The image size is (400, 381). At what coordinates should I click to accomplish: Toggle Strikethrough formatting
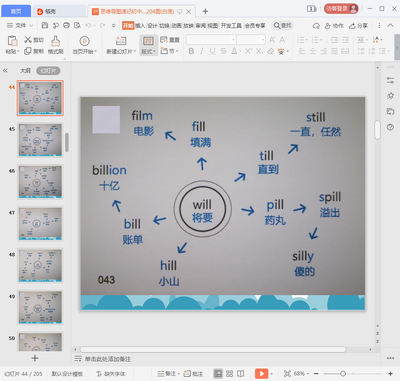pos(223,51)
